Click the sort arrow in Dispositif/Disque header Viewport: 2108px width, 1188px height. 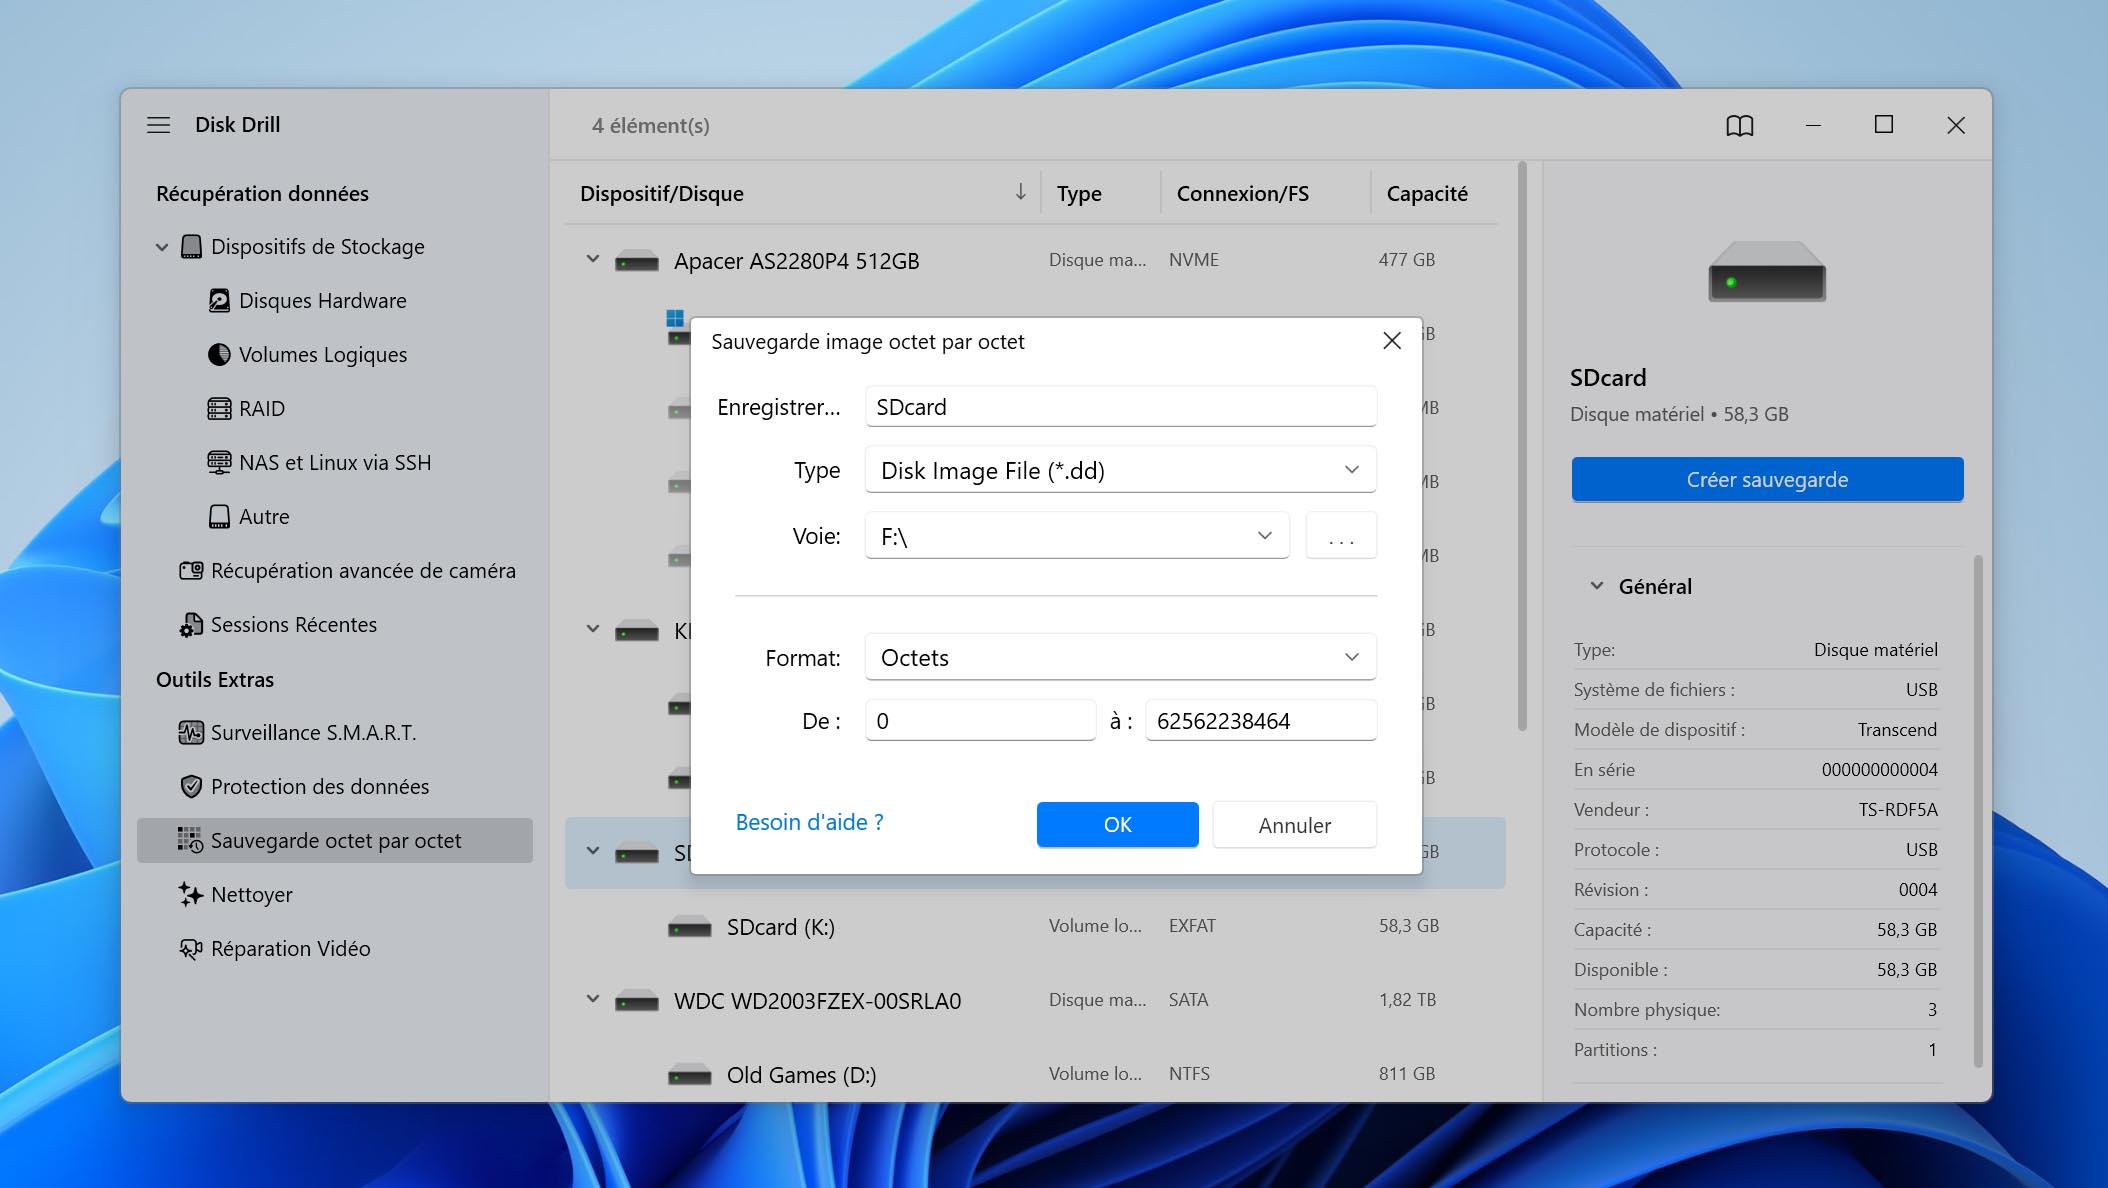1021,192
